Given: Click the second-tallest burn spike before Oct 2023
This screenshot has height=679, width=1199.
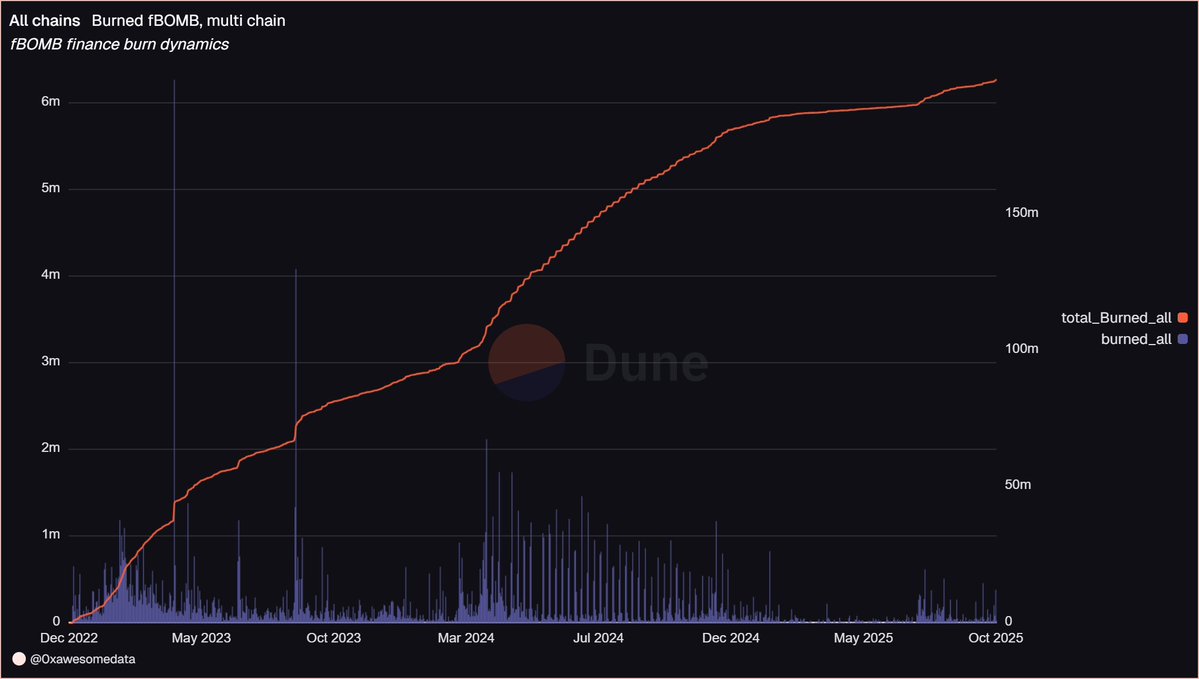Looking at the screenshot, I should click(x=296, y=445).
